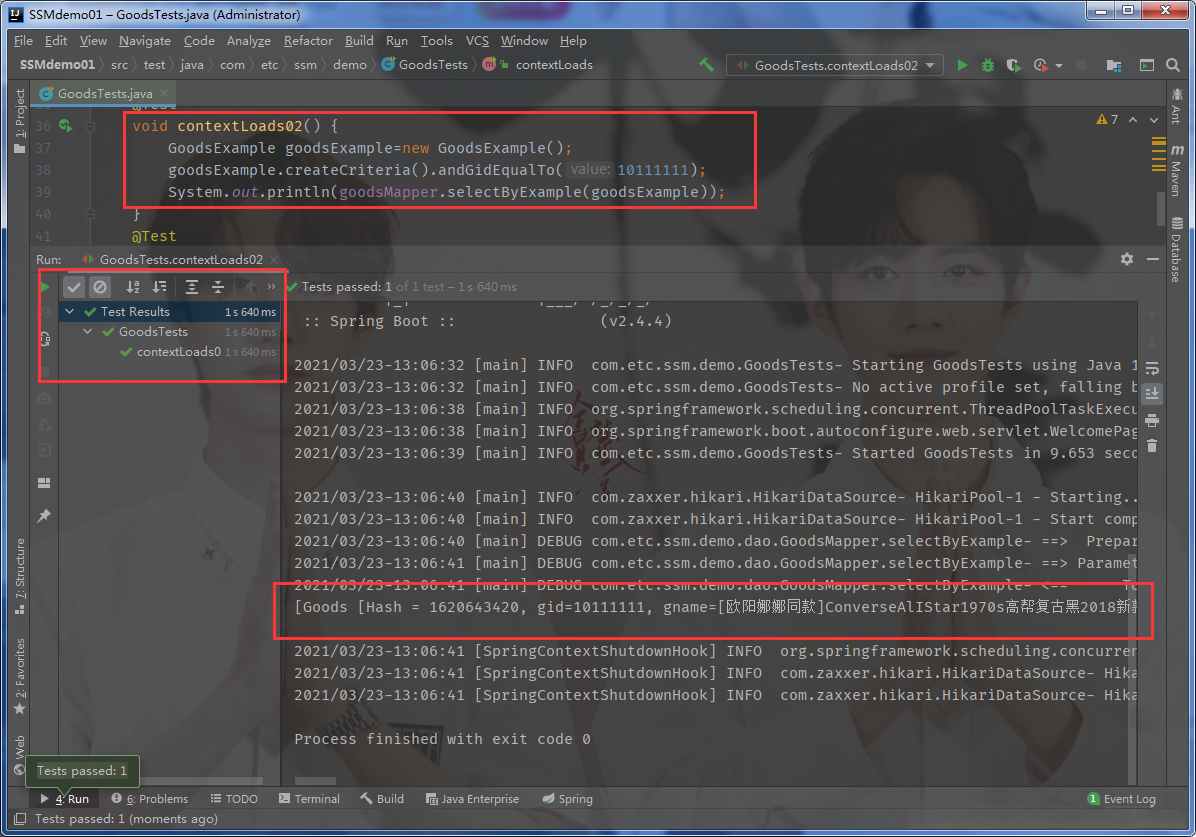
Task: Open the Java Enterprise tool window
Action: (472, 799)
